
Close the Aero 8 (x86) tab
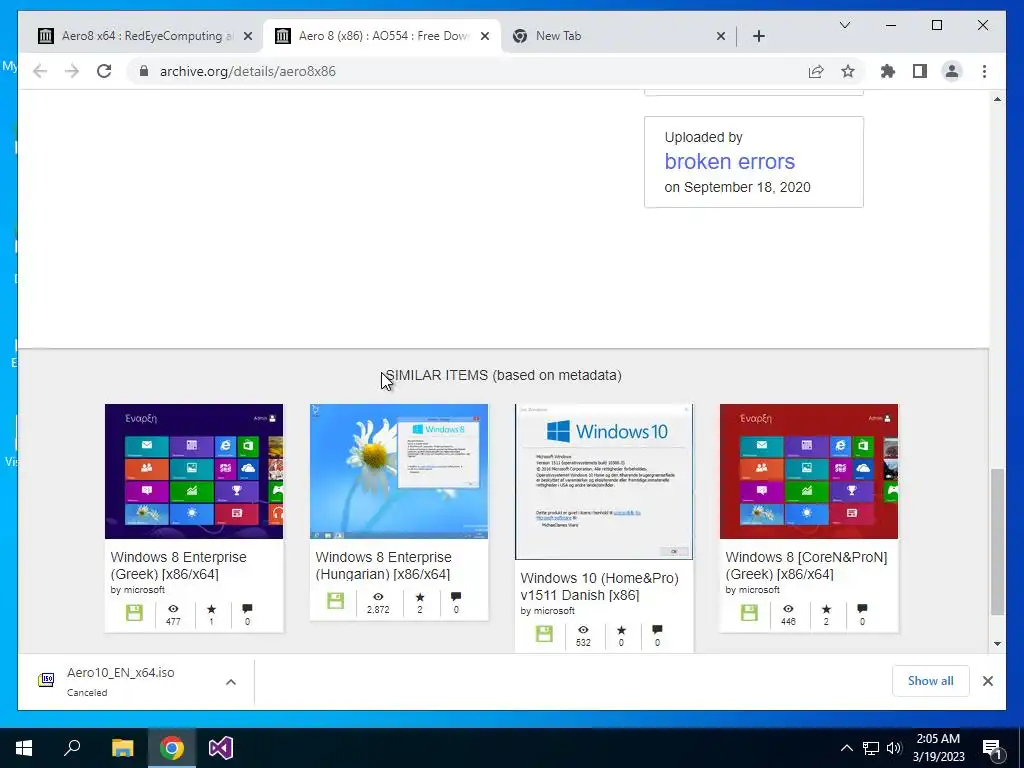click(485, 36)
